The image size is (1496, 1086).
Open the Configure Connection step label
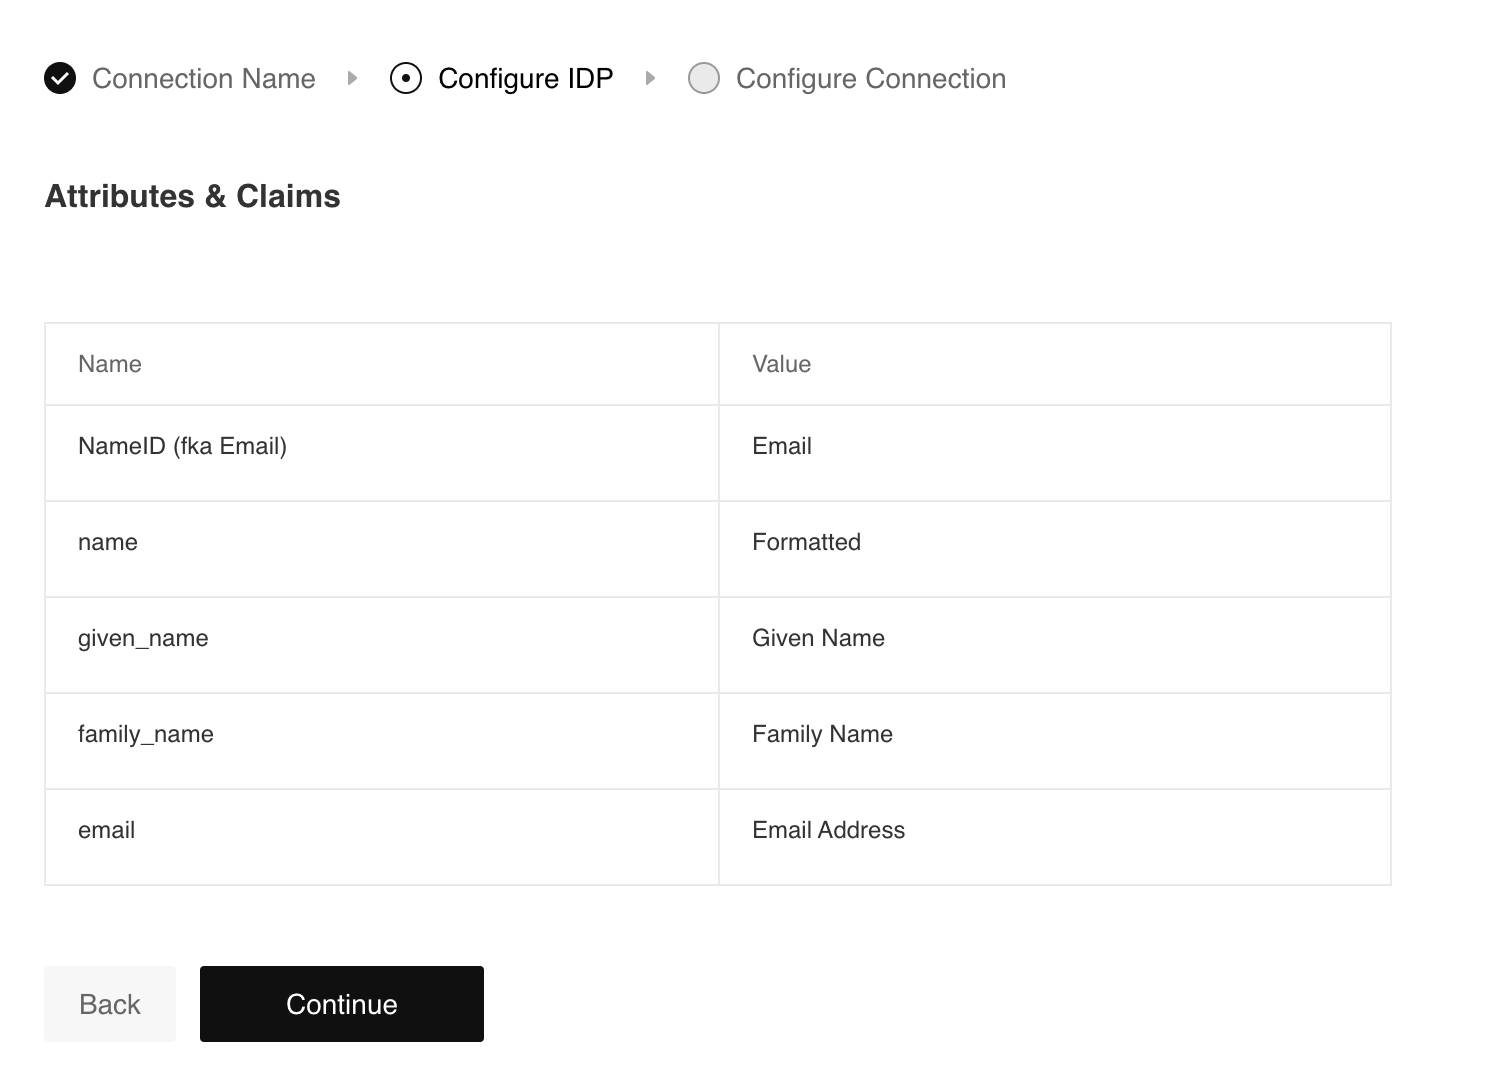870,78
